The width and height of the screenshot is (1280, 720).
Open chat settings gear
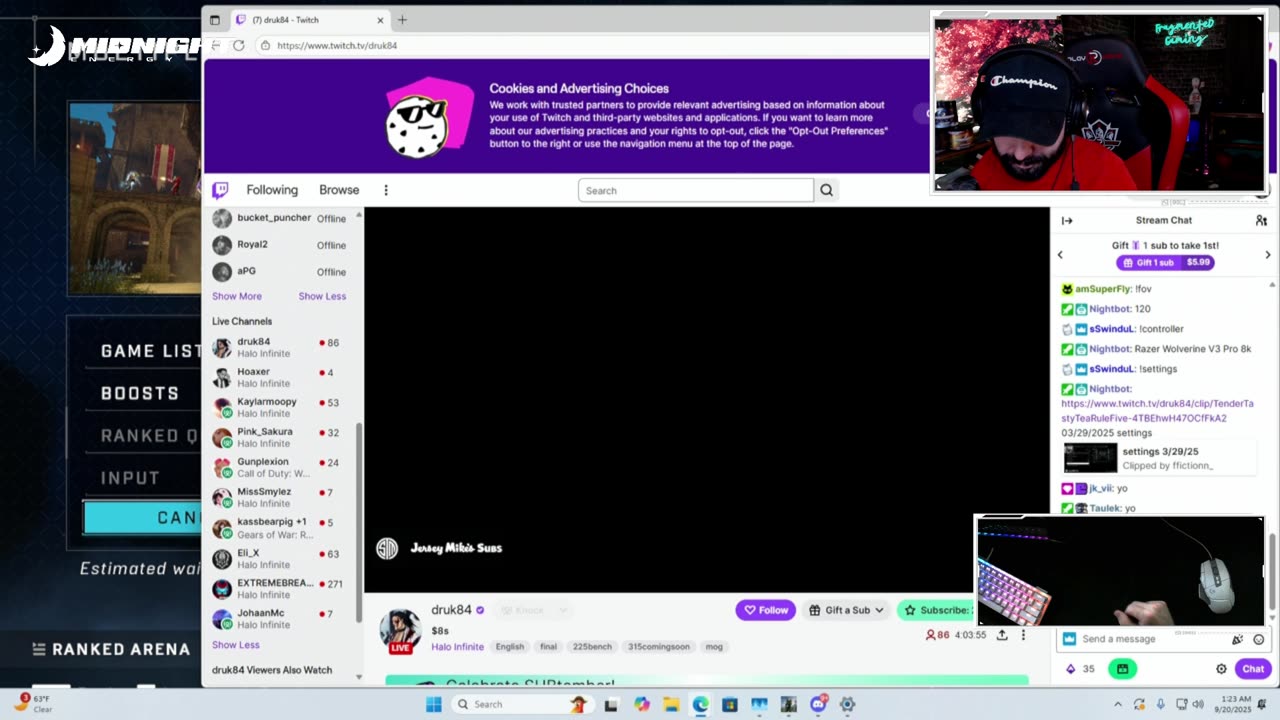1221,669
